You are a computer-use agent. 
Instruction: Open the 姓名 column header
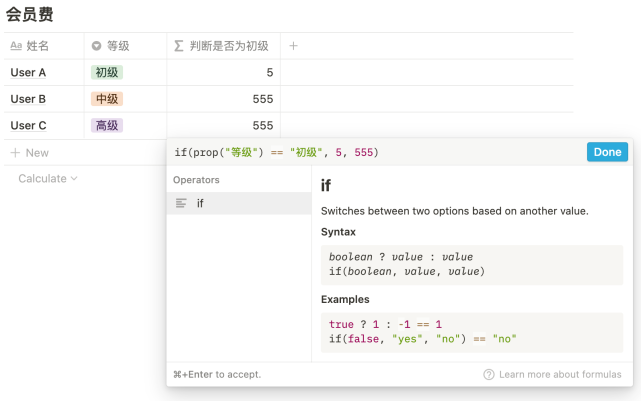[x=38, y=46]
